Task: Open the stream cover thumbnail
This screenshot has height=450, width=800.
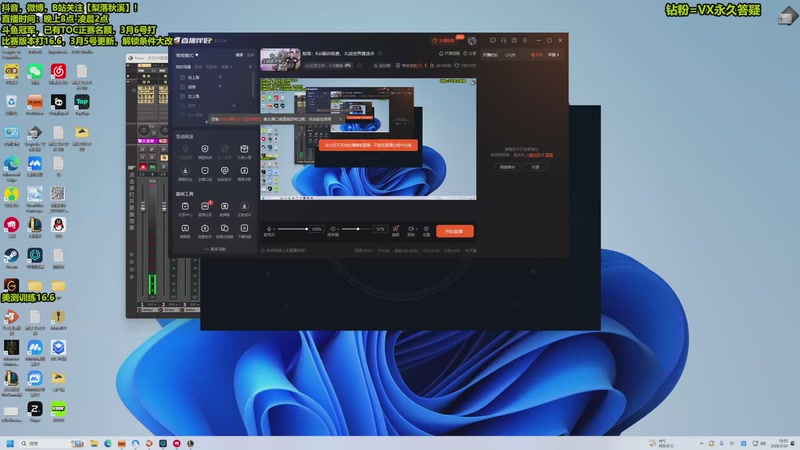Action: 280,59
